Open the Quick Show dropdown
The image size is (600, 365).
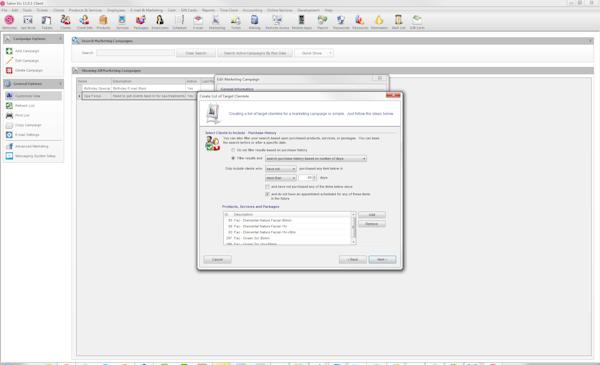click(x=314, y=53)
